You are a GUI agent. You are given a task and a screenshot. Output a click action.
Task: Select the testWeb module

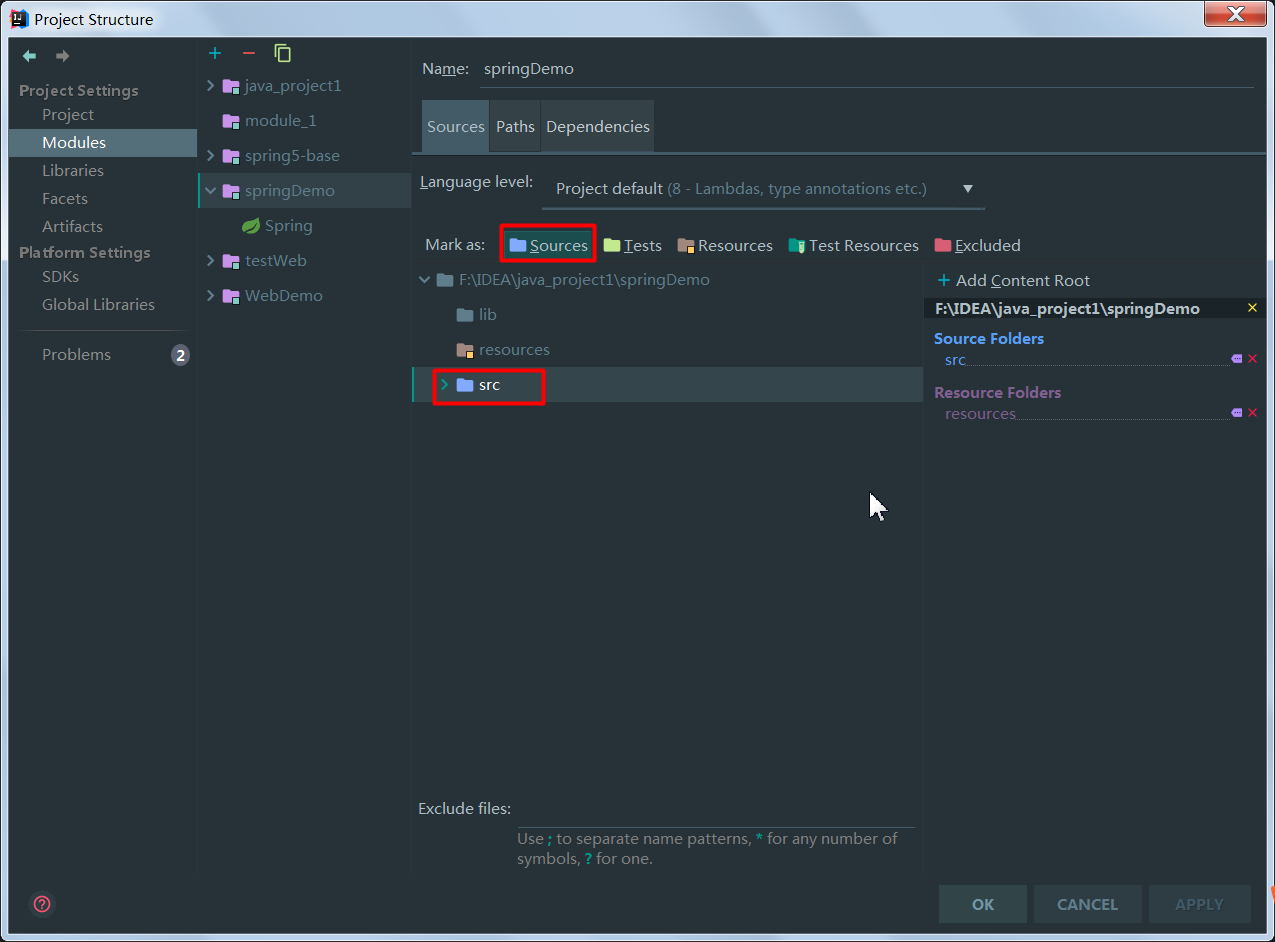click(276, 261)
